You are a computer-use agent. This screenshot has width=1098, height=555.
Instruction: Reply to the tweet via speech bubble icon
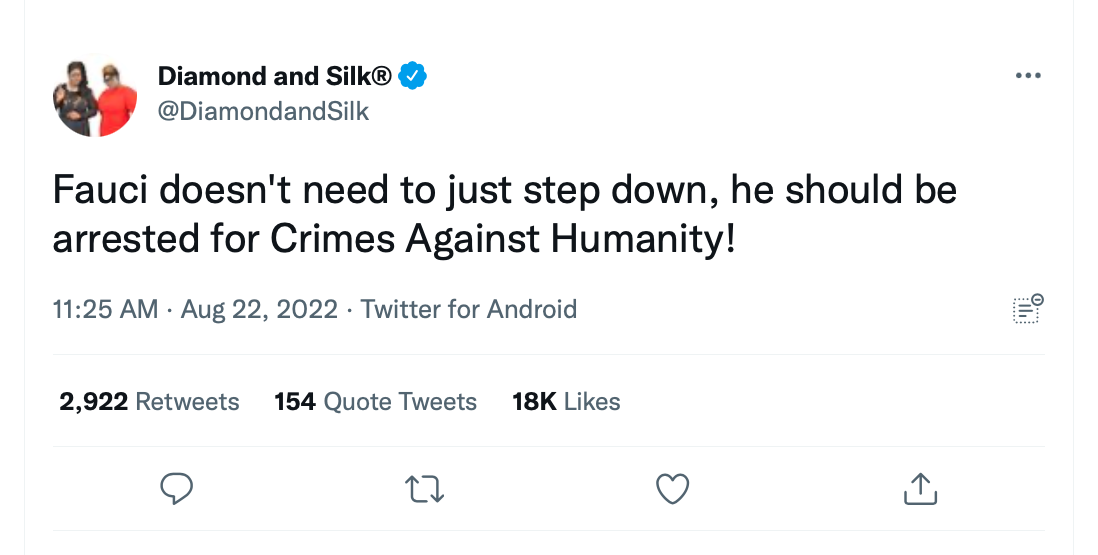pos(176,488)
